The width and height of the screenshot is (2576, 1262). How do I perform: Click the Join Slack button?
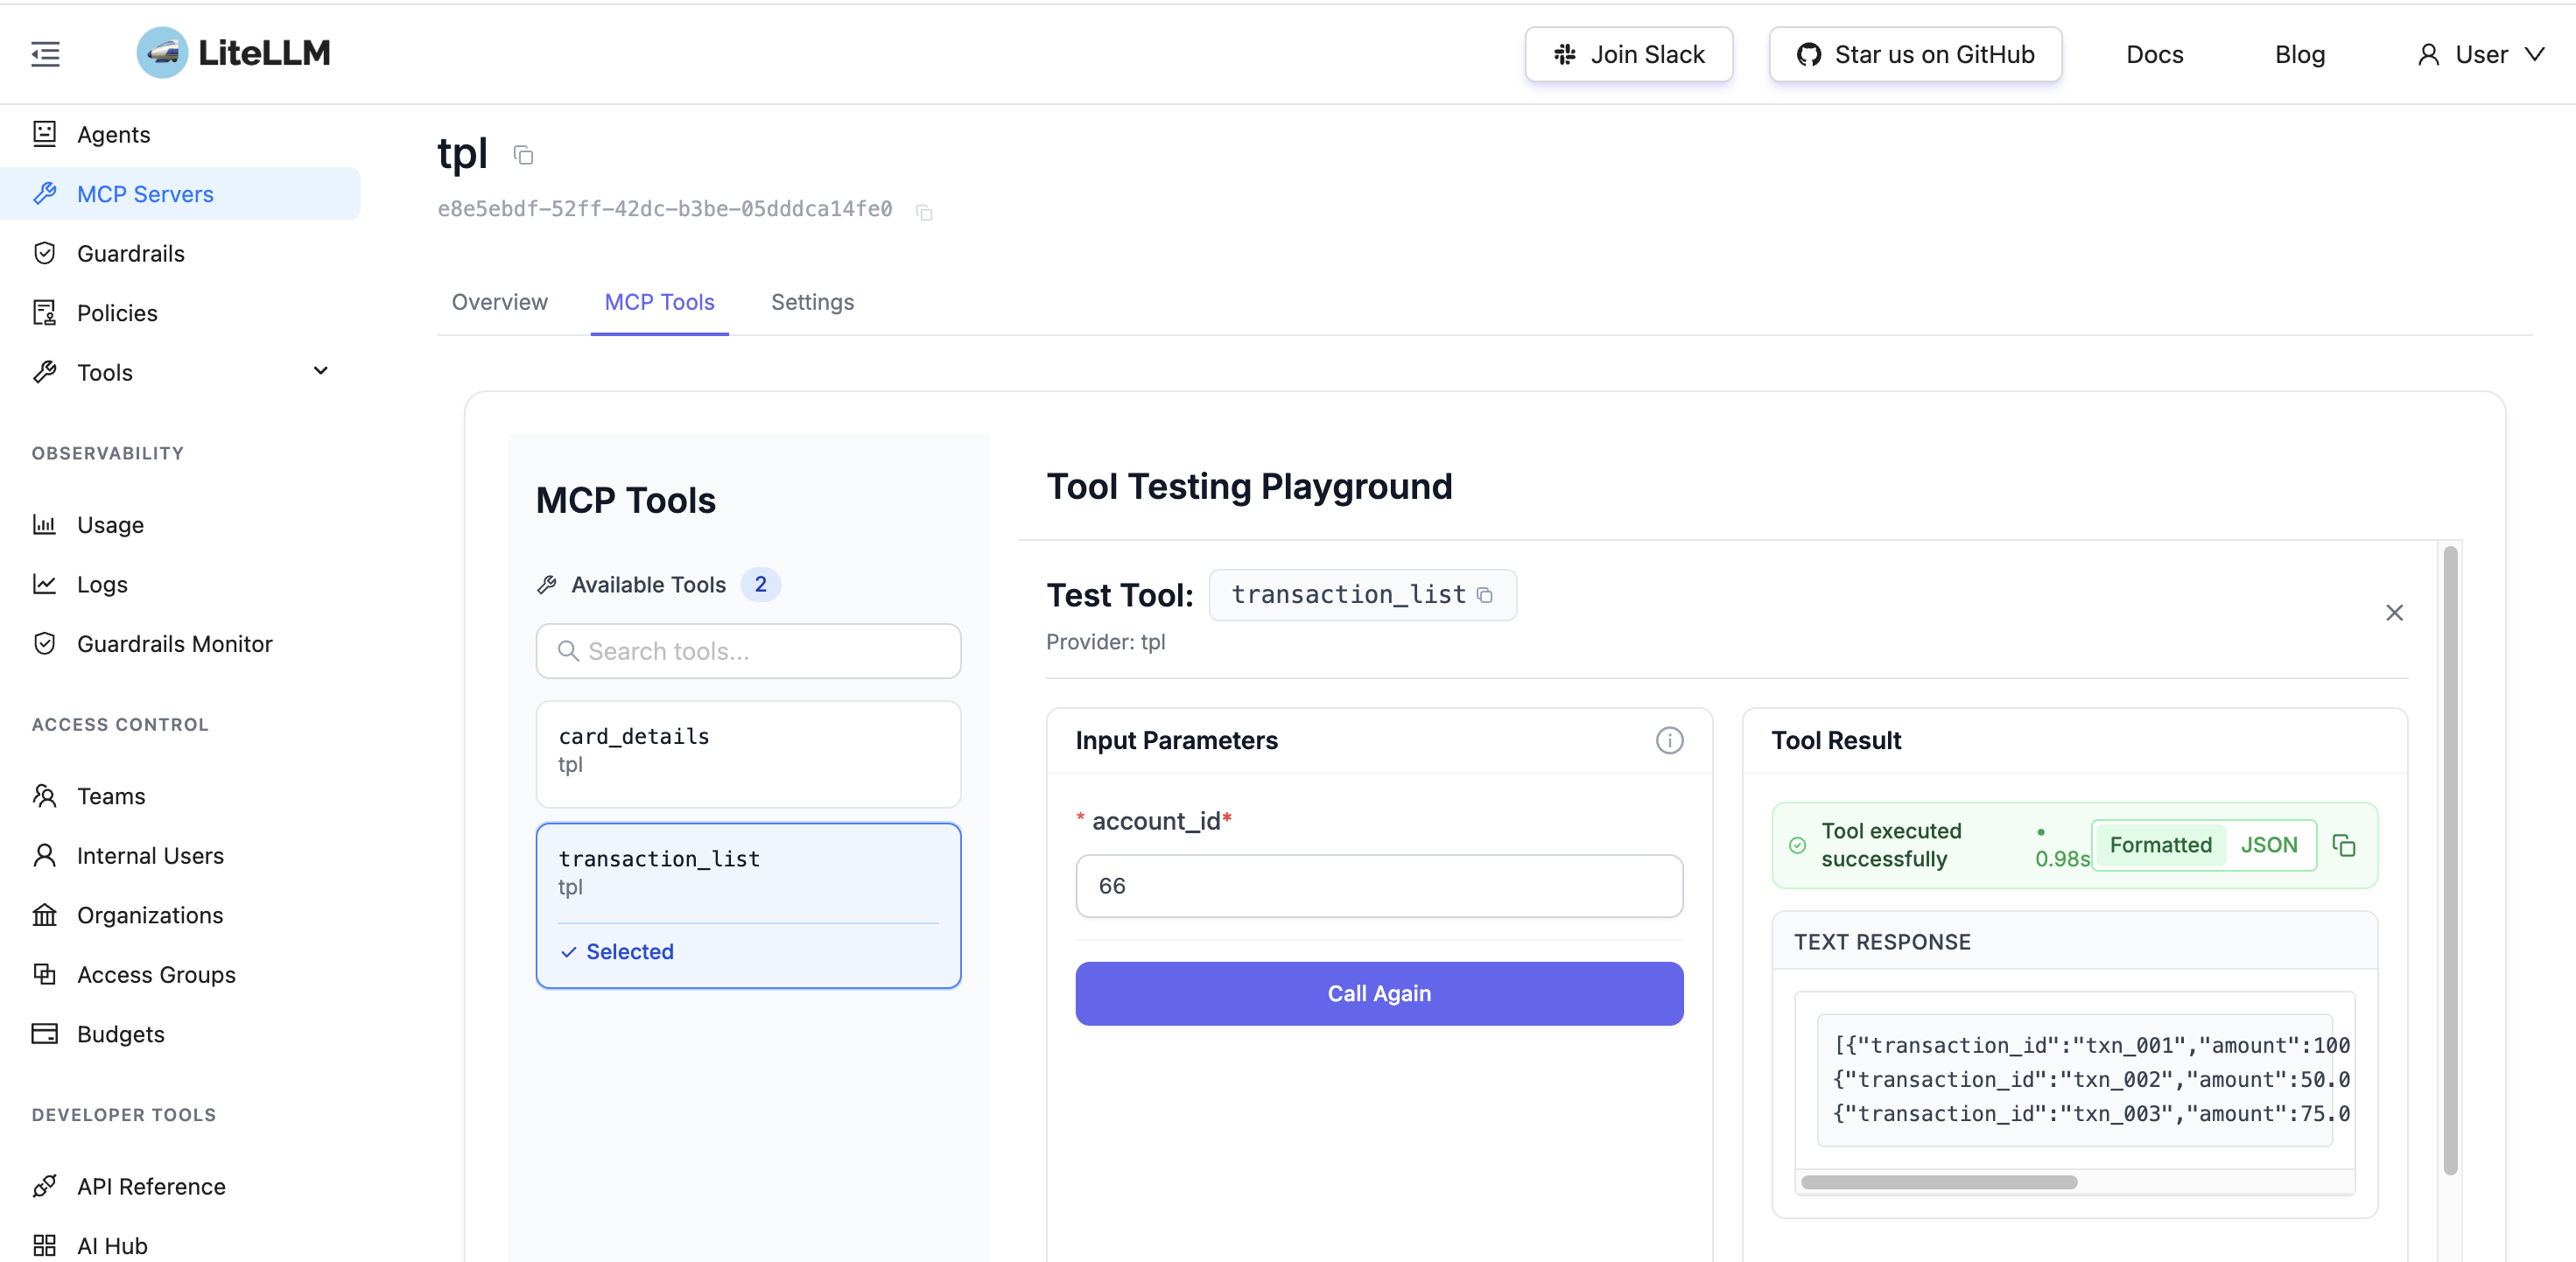(x=1628, y=55)
